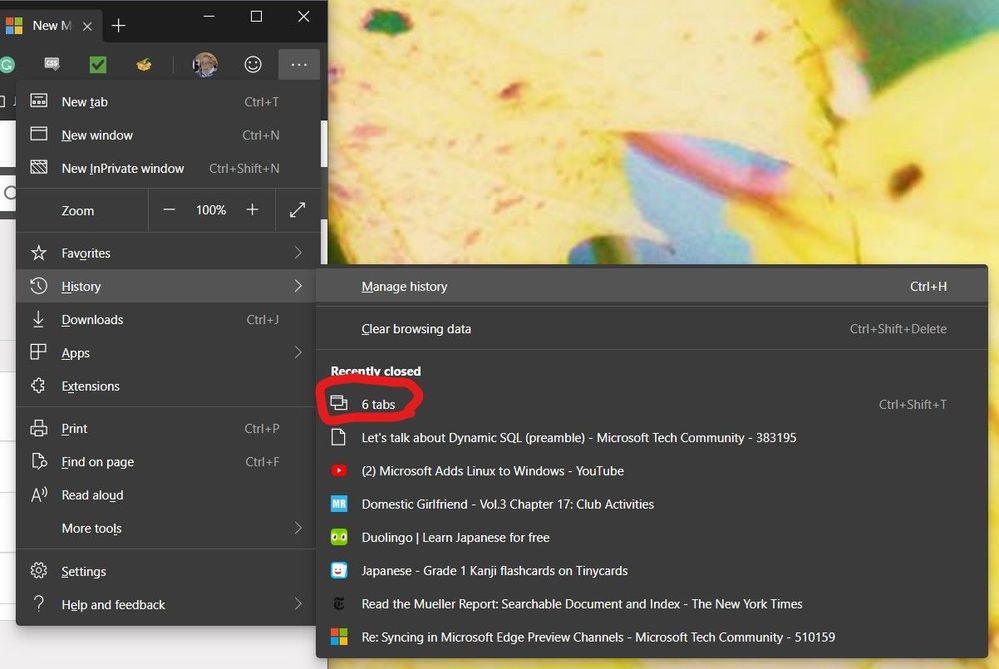This screenshot has height=669, width=999.
Task: Start Read aloud from the menu
Action: coord(168,495)
